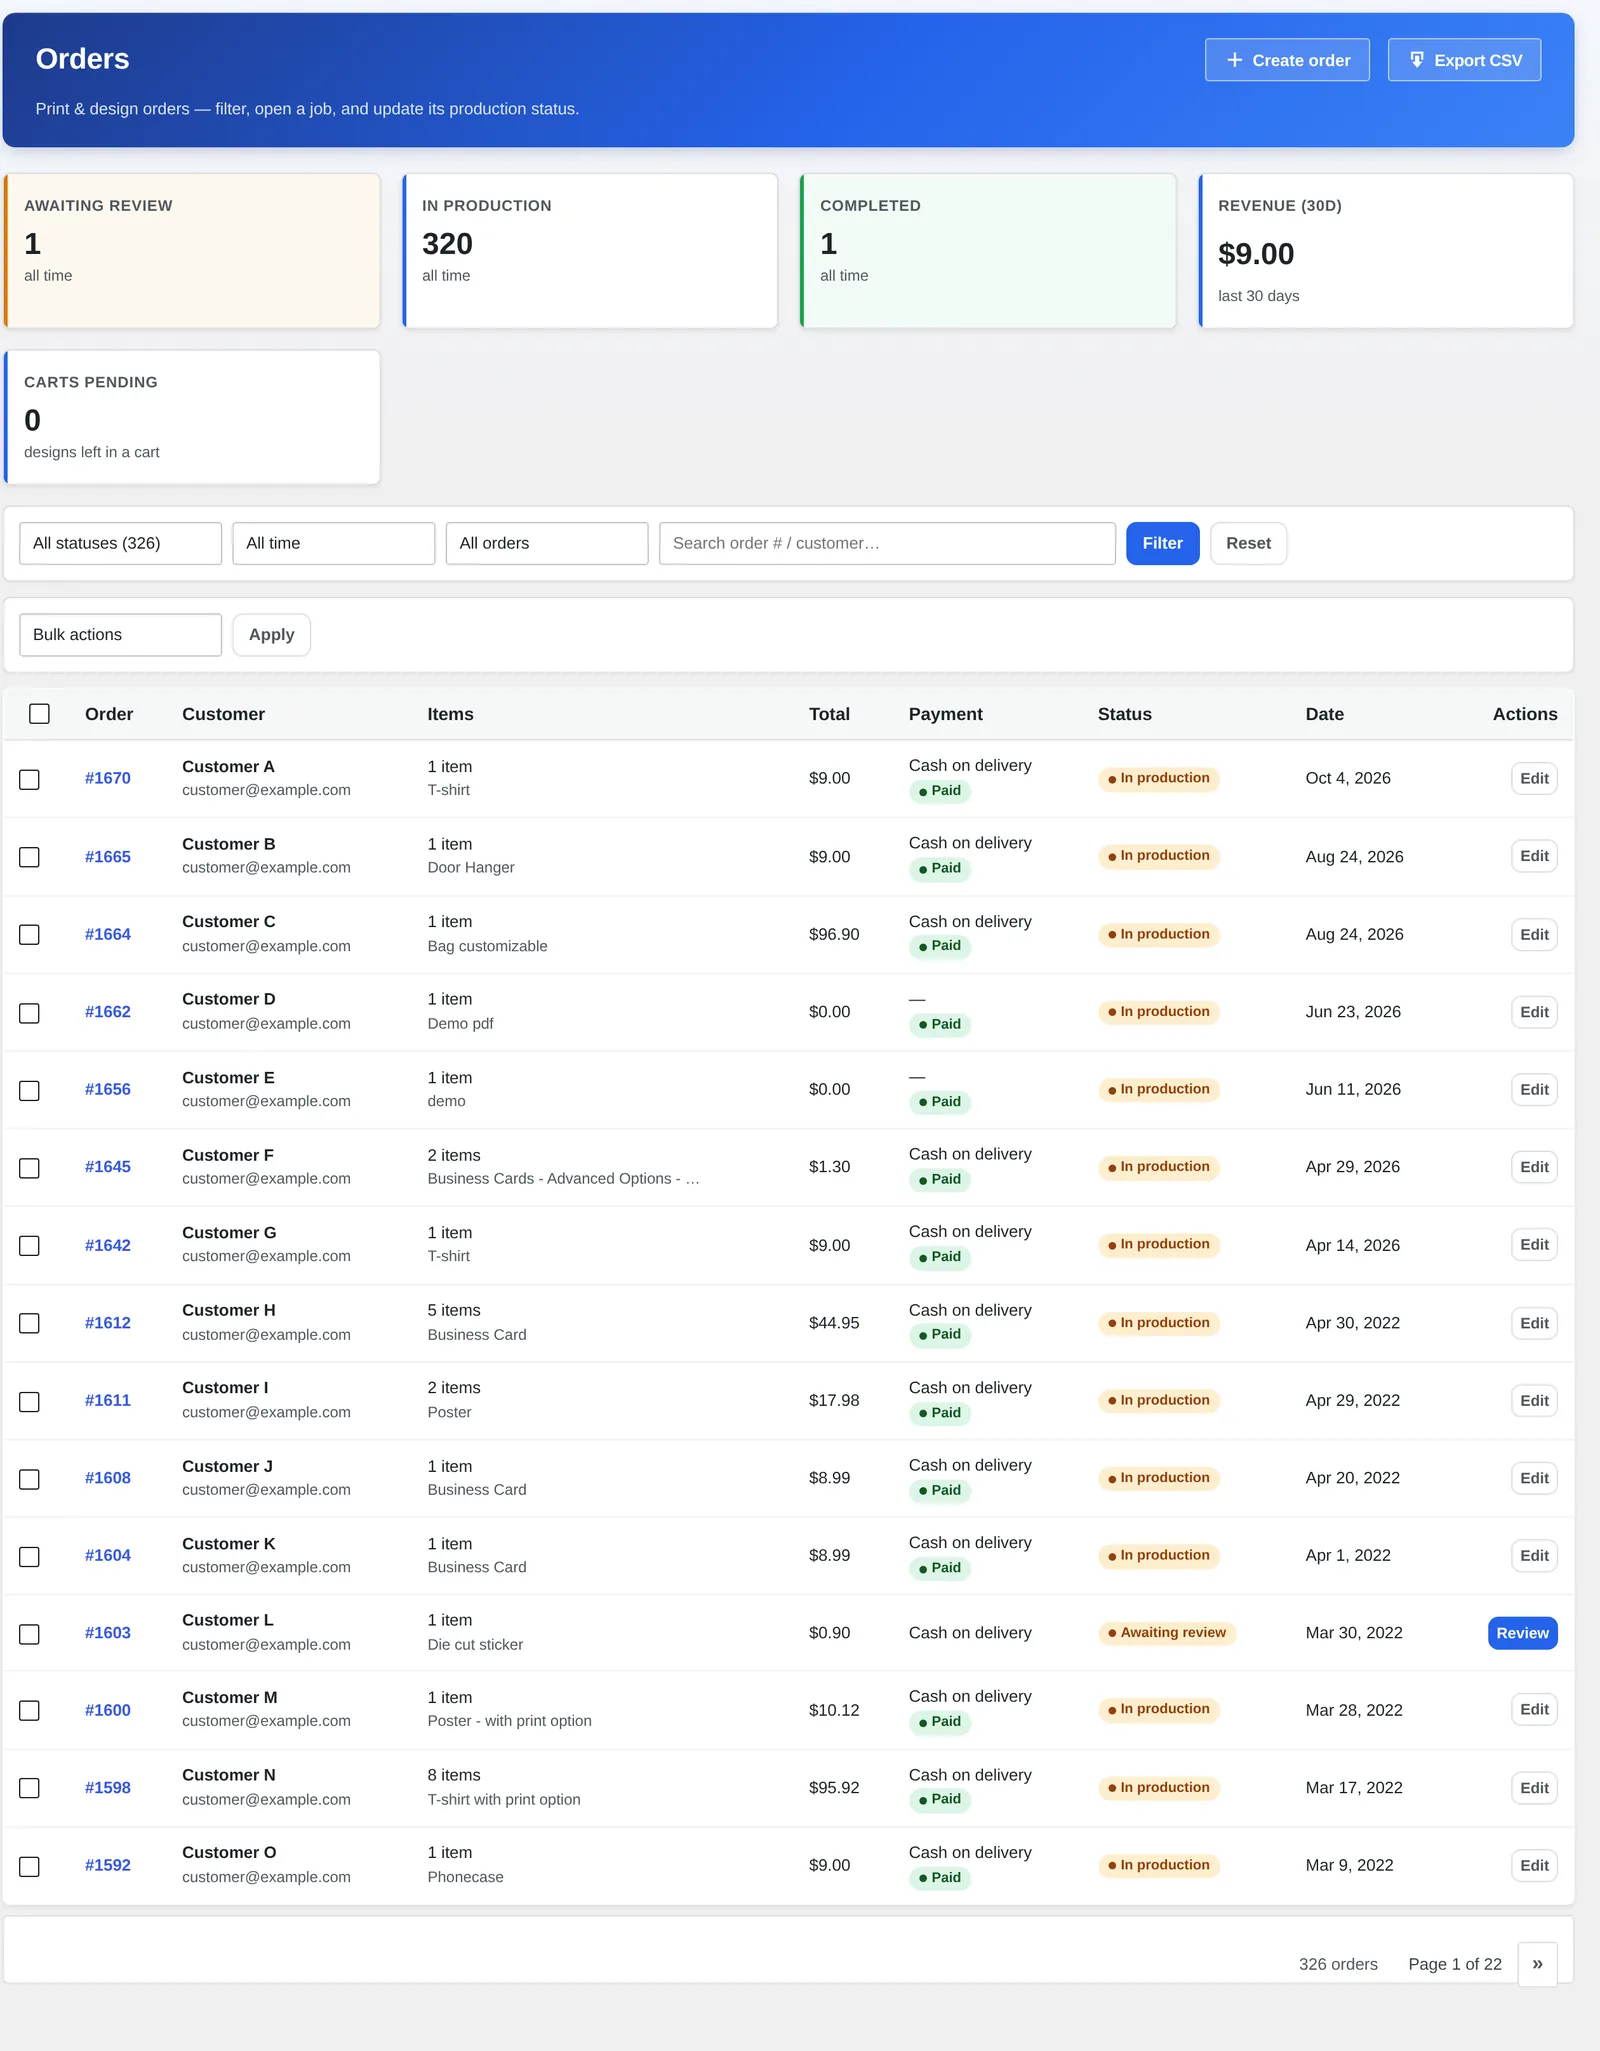This screenshot has width=1600, height=2051.
Task: Reset the order filters
Action: pos(1248,543)
